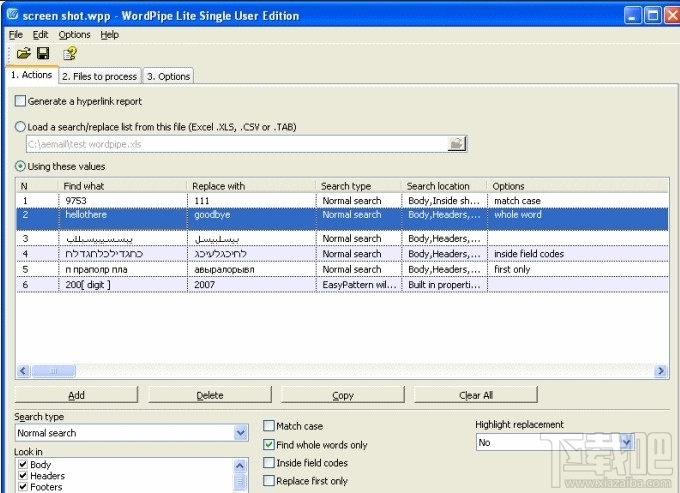Click the Clear All button
The width and height of the screenshot is (680, 493).
coord(476,395)
